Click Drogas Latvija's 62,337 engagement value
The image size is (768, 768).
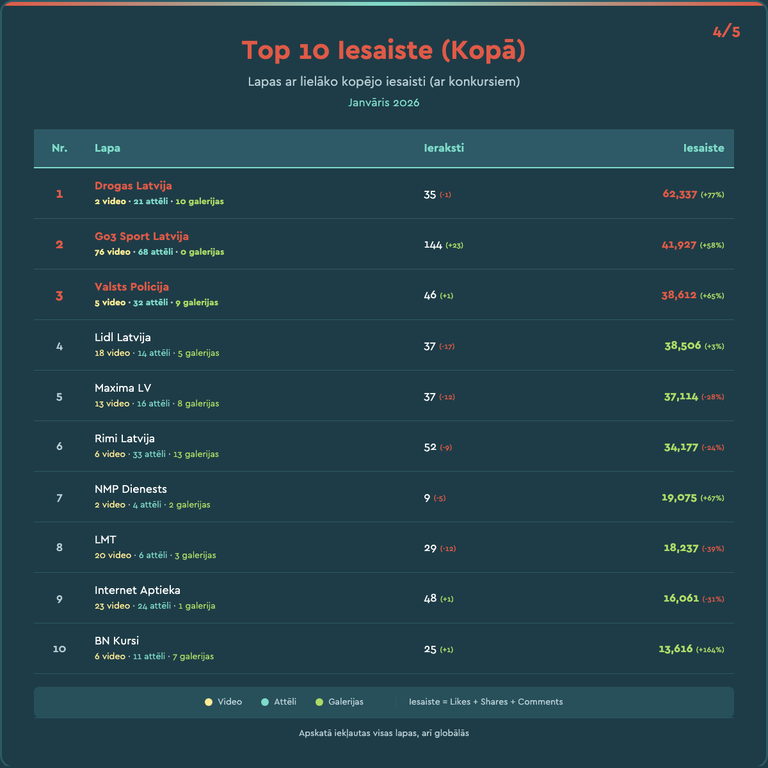click(x=679, y=194)
